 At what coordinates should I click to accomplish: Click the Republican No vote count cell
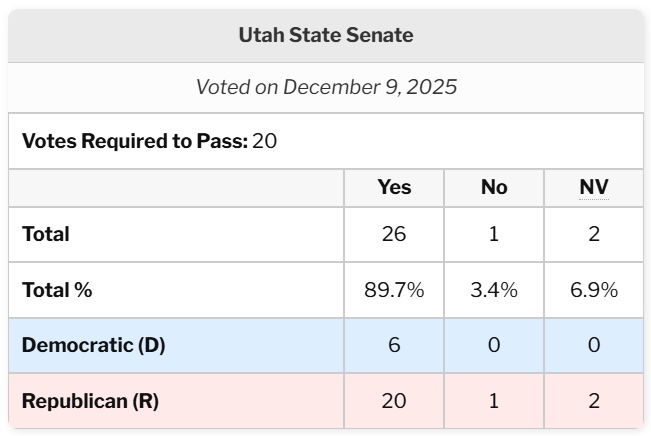point(494,401)
